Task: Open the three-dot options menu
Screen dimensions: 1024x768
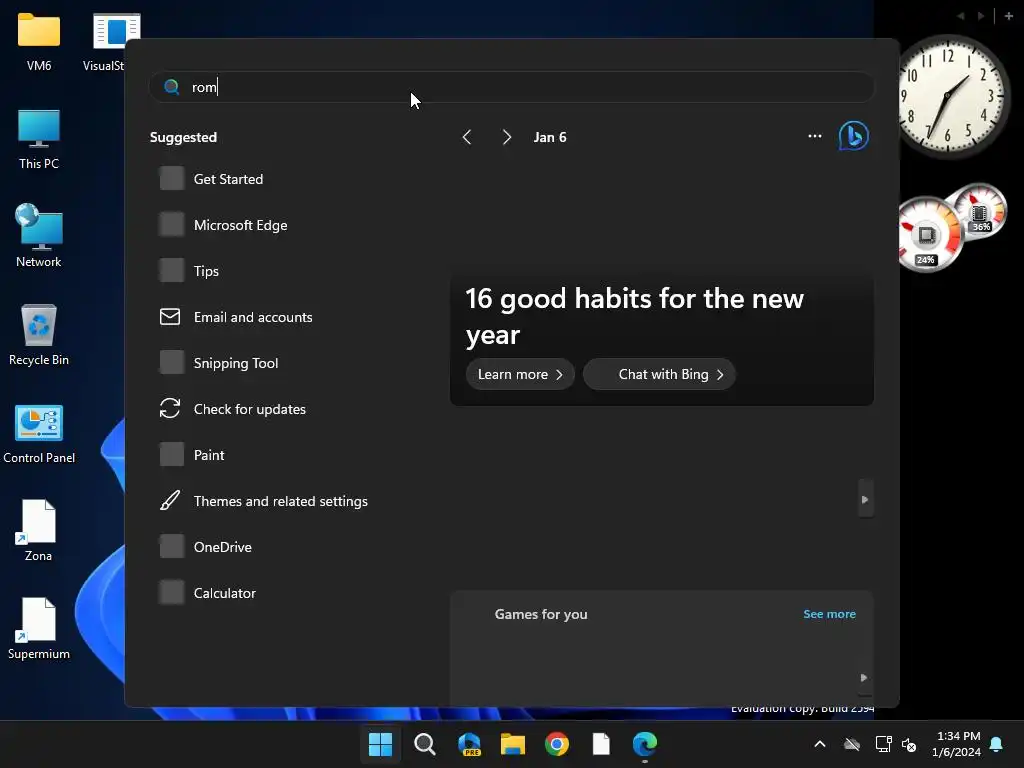Action: (x=814, y=136)
